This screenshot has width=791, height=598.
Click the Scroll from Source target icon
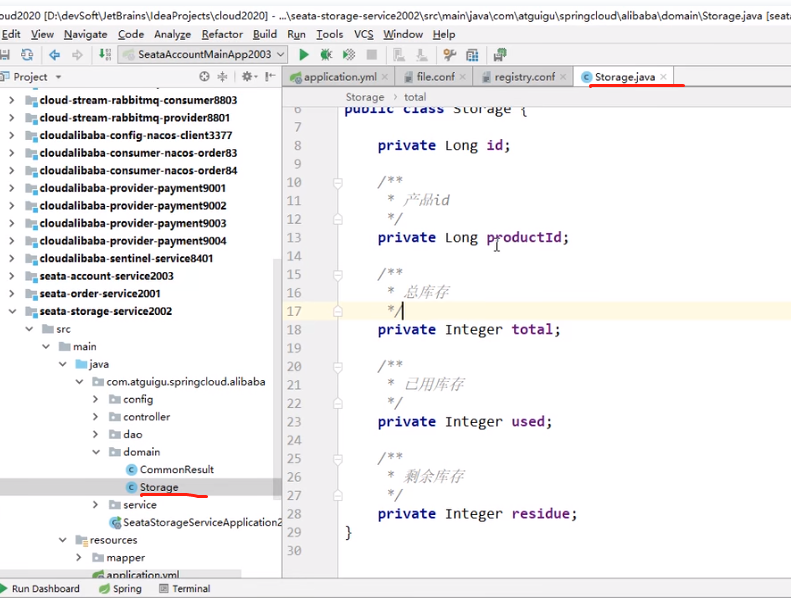coord(204,77)
